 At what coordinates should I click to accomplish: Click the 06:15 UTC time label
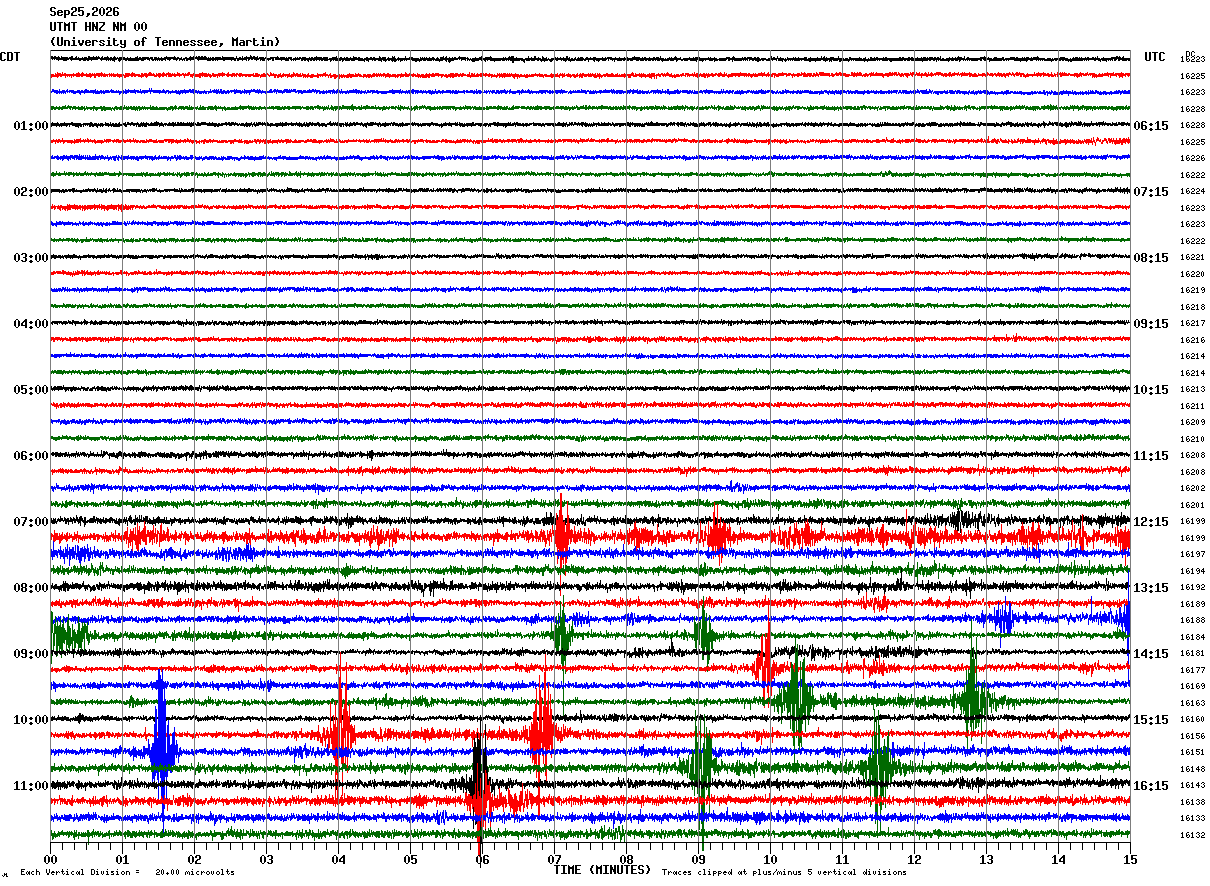pyautogui.click(x=1151, y=126)
